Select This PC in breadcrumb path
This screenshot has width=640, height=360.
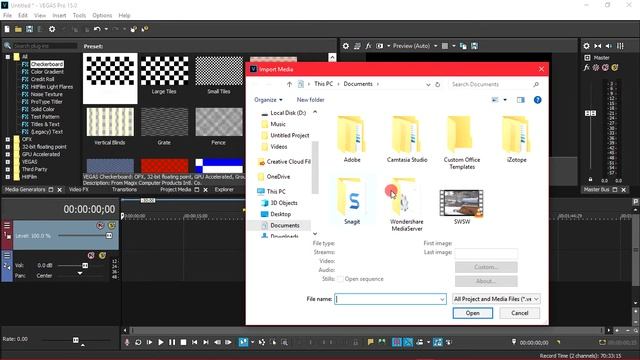[x=323, y=84]
